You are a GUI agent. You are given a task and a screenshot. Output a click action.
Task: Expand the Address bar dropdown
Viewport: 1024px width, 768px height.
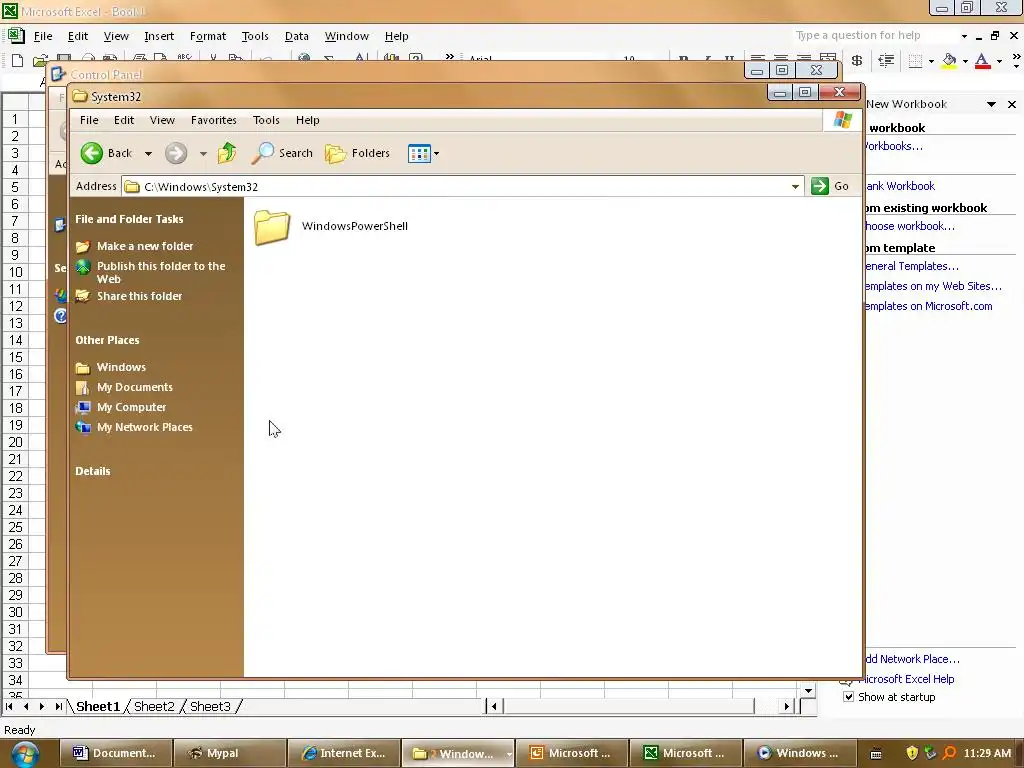click(795, 187)
